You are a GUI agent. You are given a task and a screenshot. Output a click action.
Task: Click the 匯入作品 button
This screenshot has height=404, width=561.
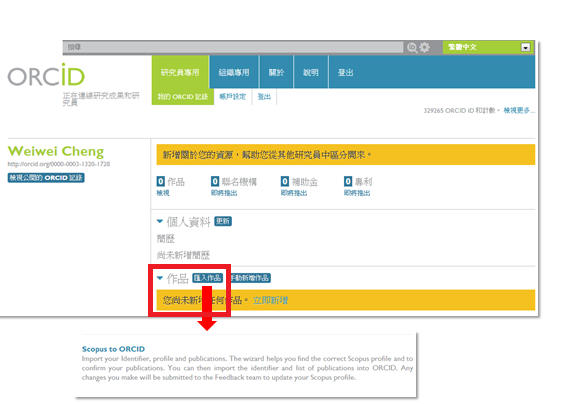(x=208, y=278)
